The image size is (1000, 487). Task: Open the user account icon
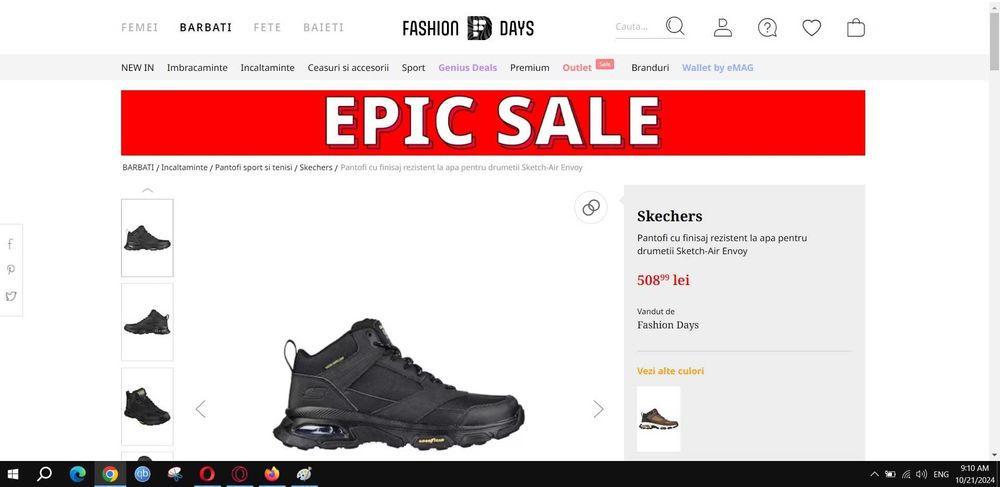point(723,27)
